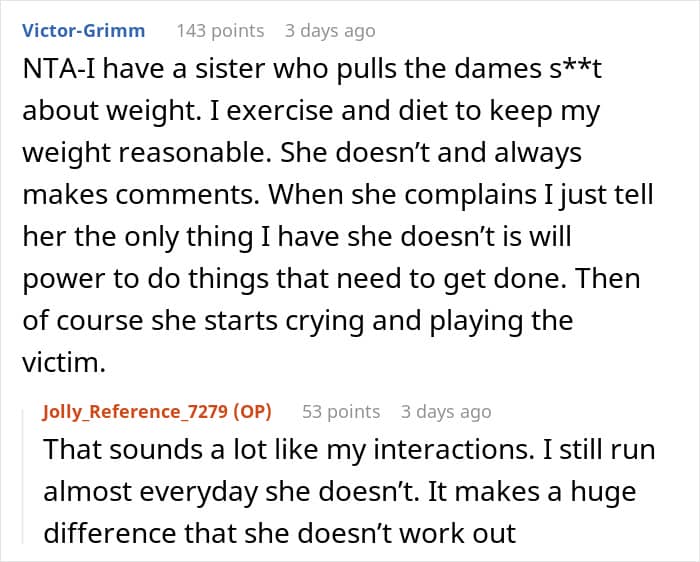
Task: Click the OP reply's "3 days ago" timestamp
Action: pyautogui.click(x=446, y=411)
